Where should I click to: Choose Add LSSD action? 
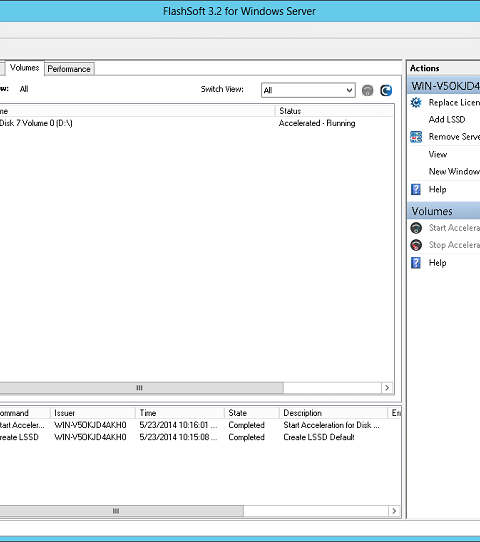447,120
